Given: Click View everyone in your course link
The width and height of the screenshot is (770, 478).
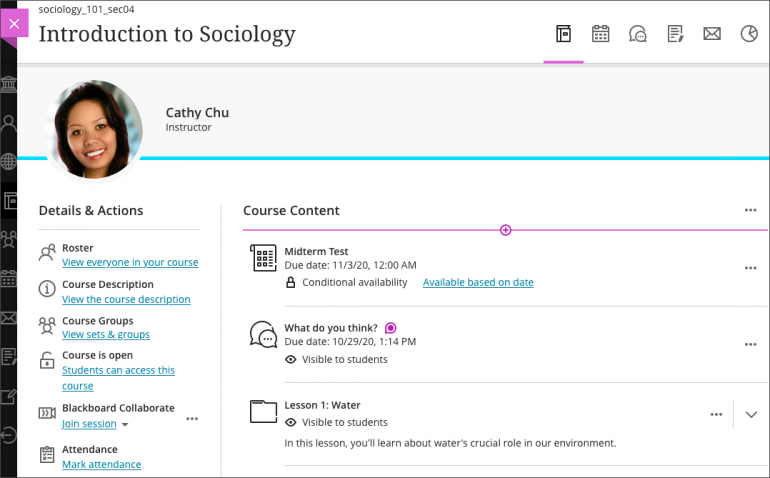Looking at the screenshot, I should click(x=130, y=263).
